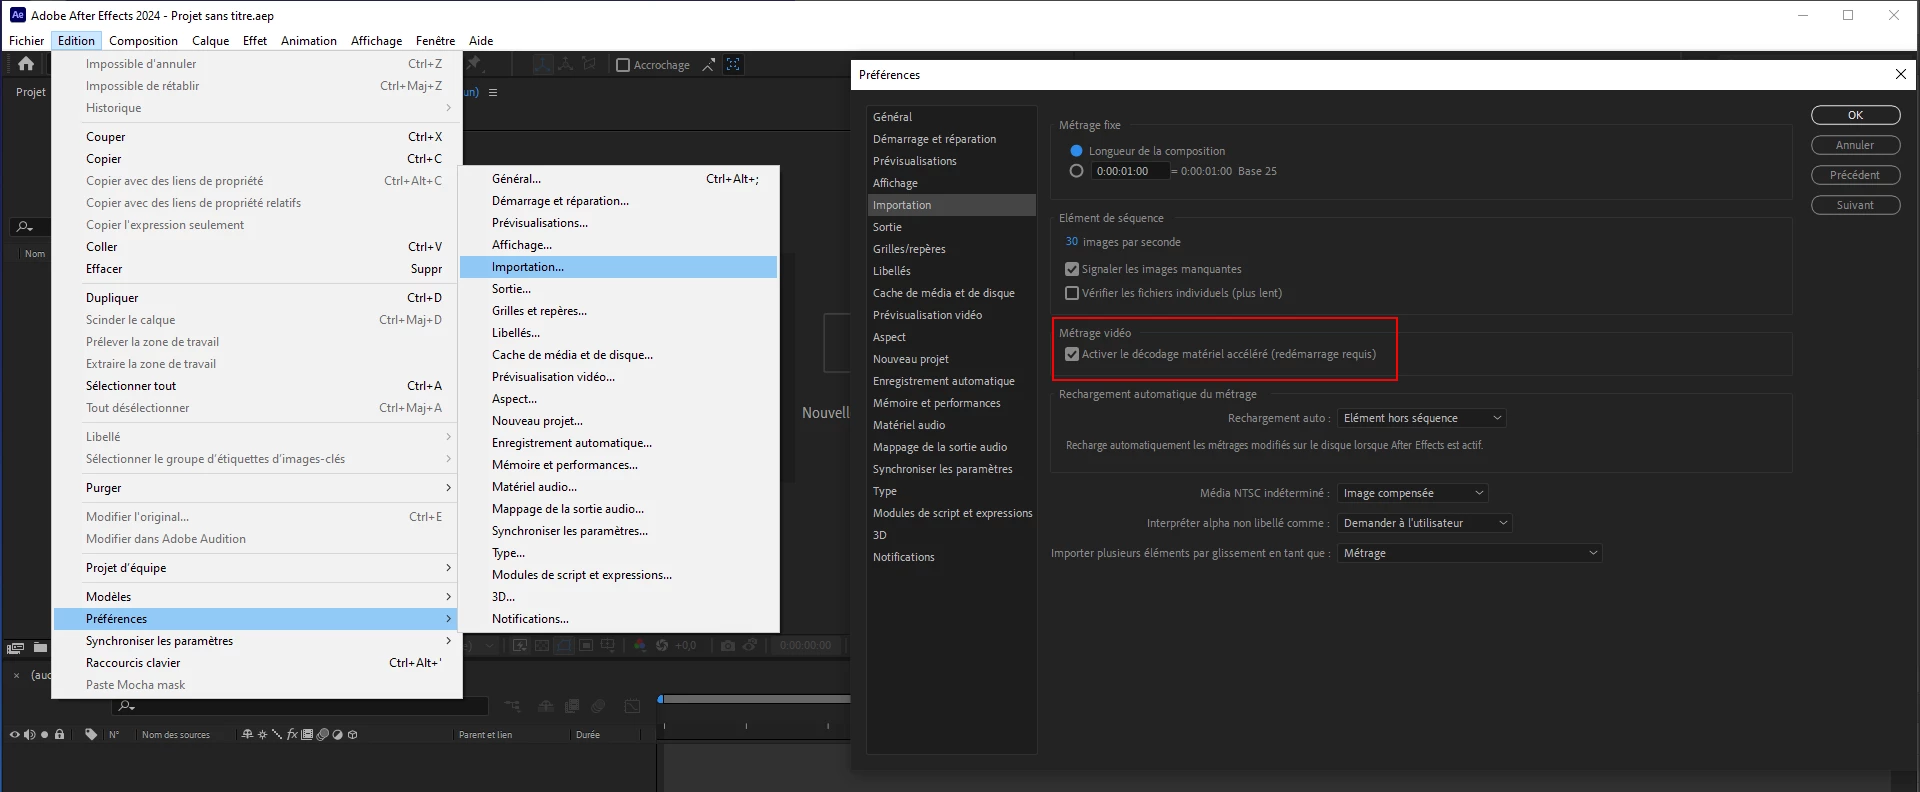Click the Project panel search magnifier

coord(25,227)
